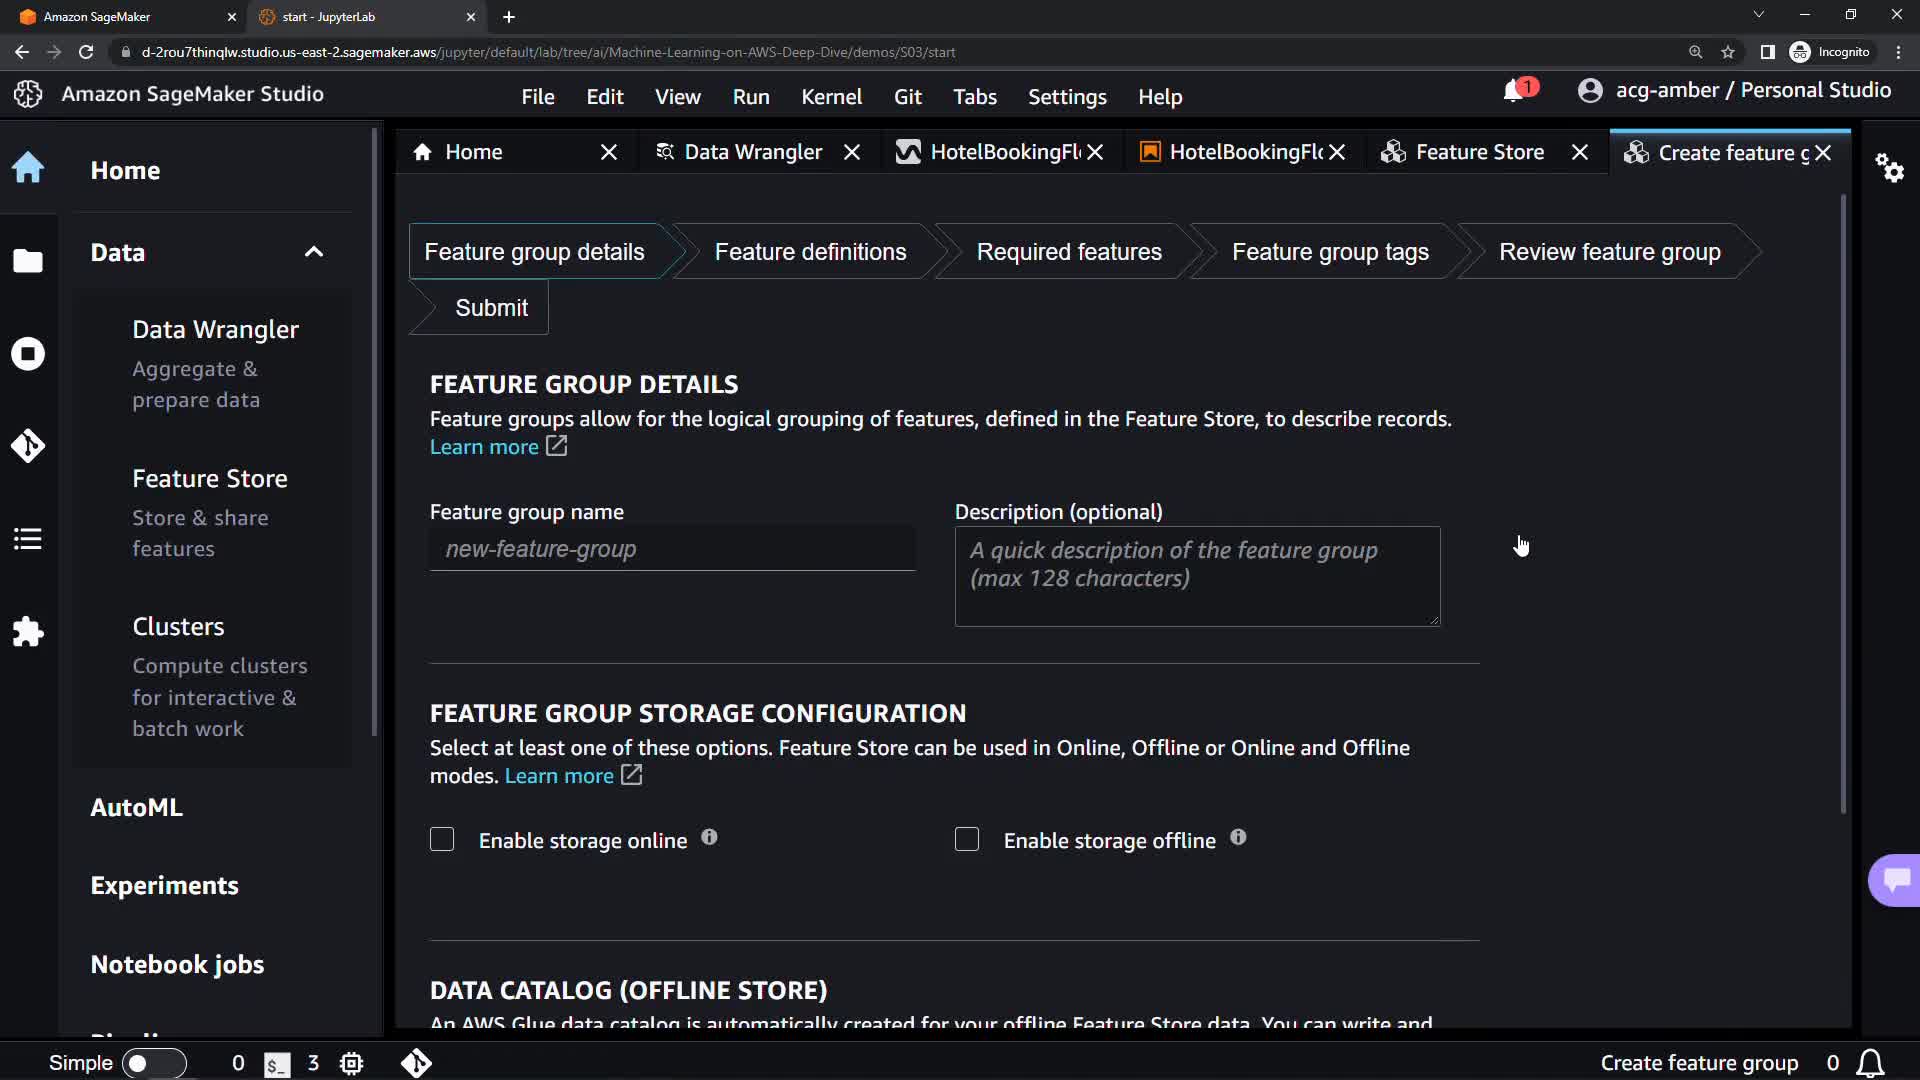Enable storage offline checkbox
Image resolution: width=1920 pixels, height=1080 pixels.
point(967,840)
